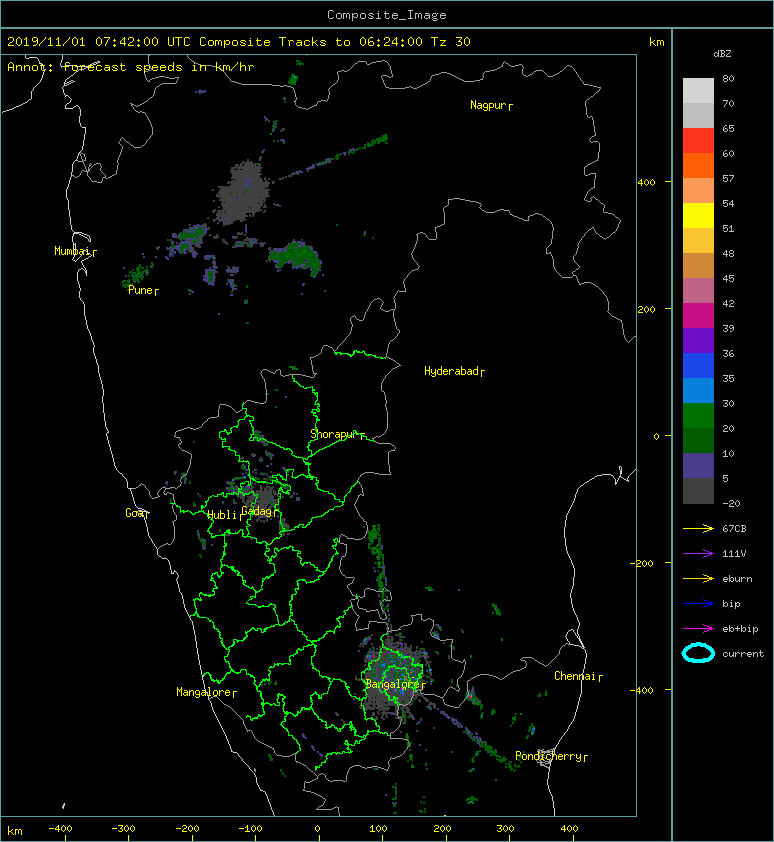Viewport: 774px width, 842px height.
Task: Pick the dark gray 5 dBZ swatch
Action: 698,490
